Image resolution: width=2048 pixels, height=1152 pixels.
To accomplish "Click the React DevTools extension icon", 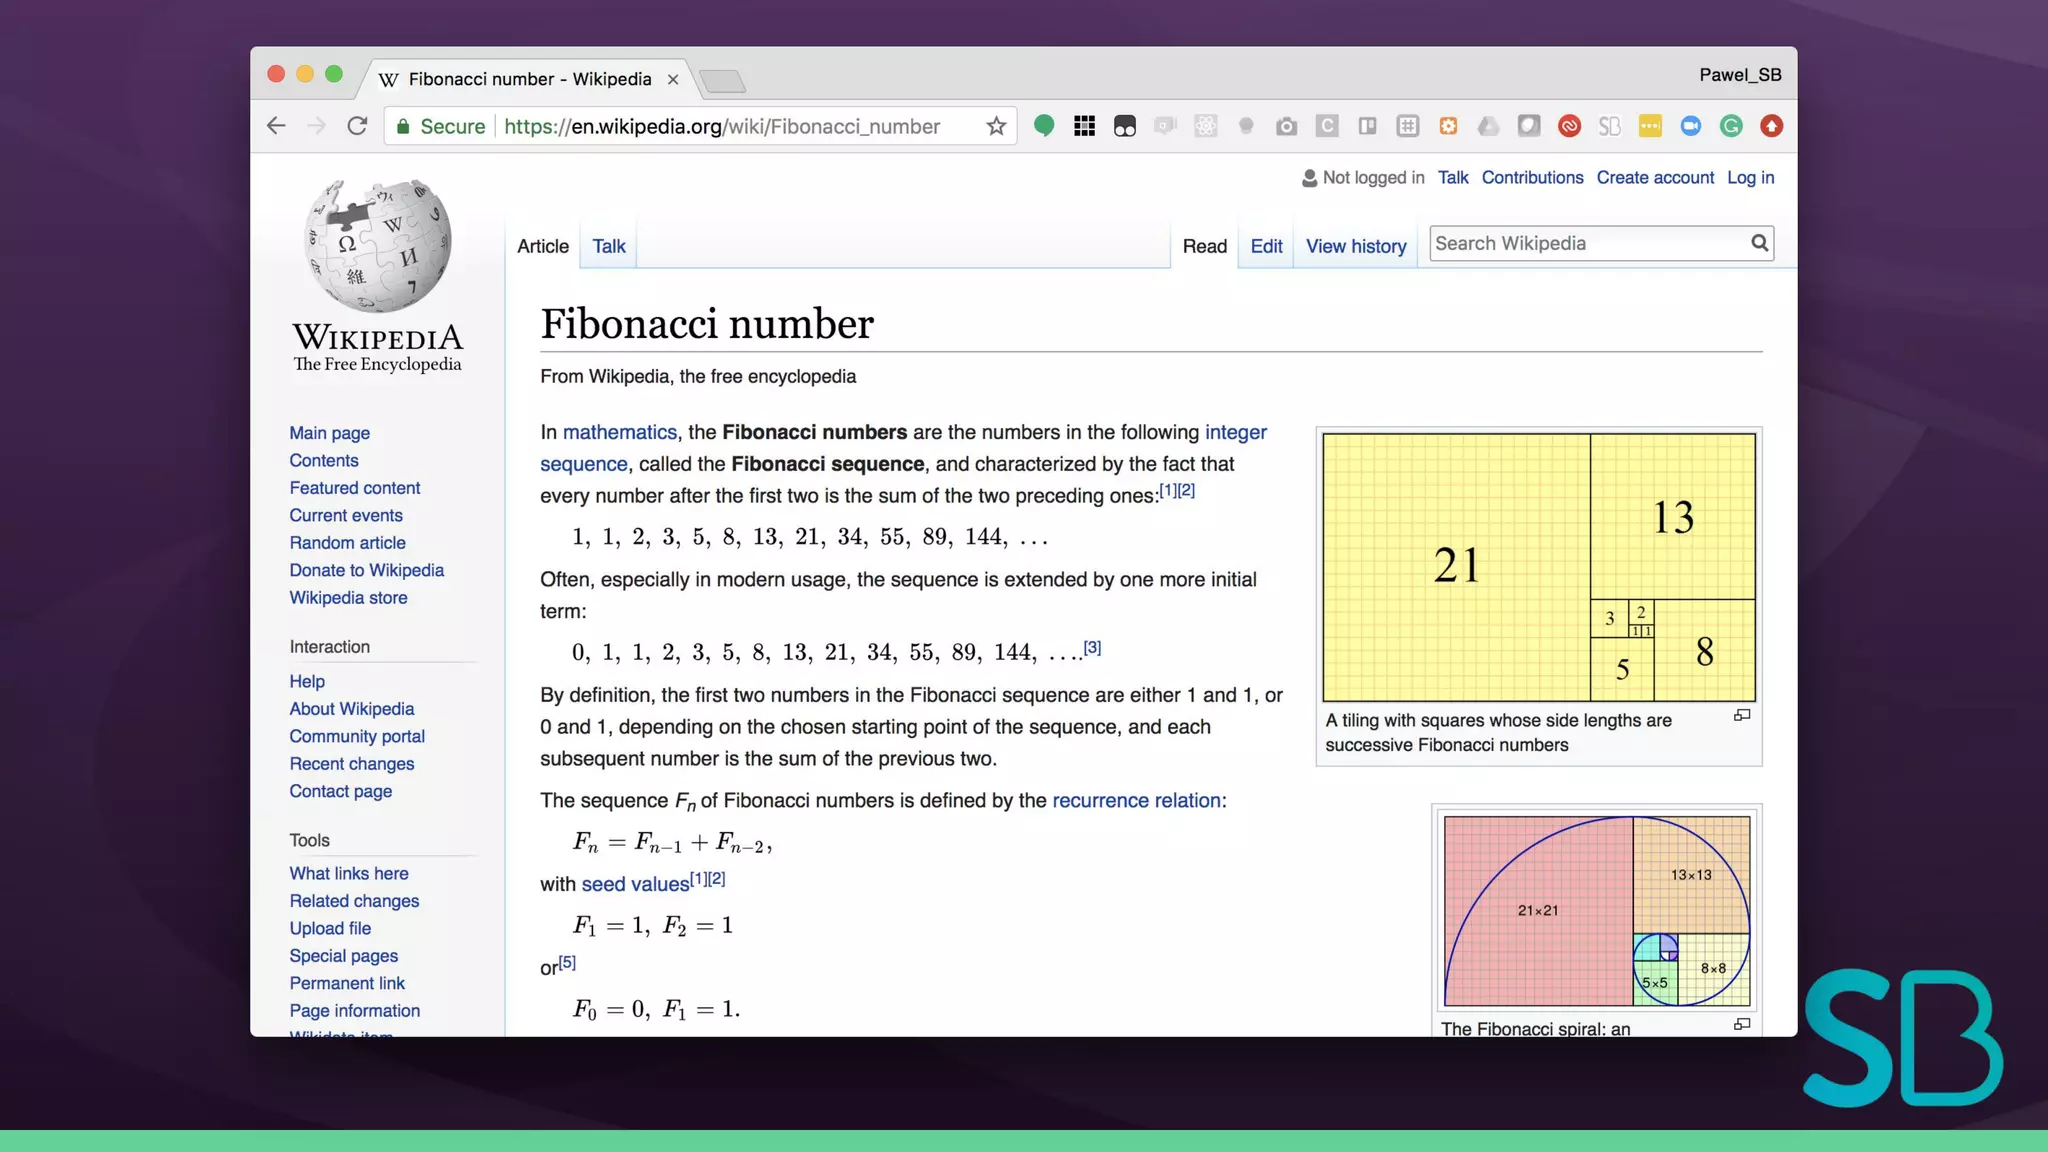I will [x=1206, y=126].
